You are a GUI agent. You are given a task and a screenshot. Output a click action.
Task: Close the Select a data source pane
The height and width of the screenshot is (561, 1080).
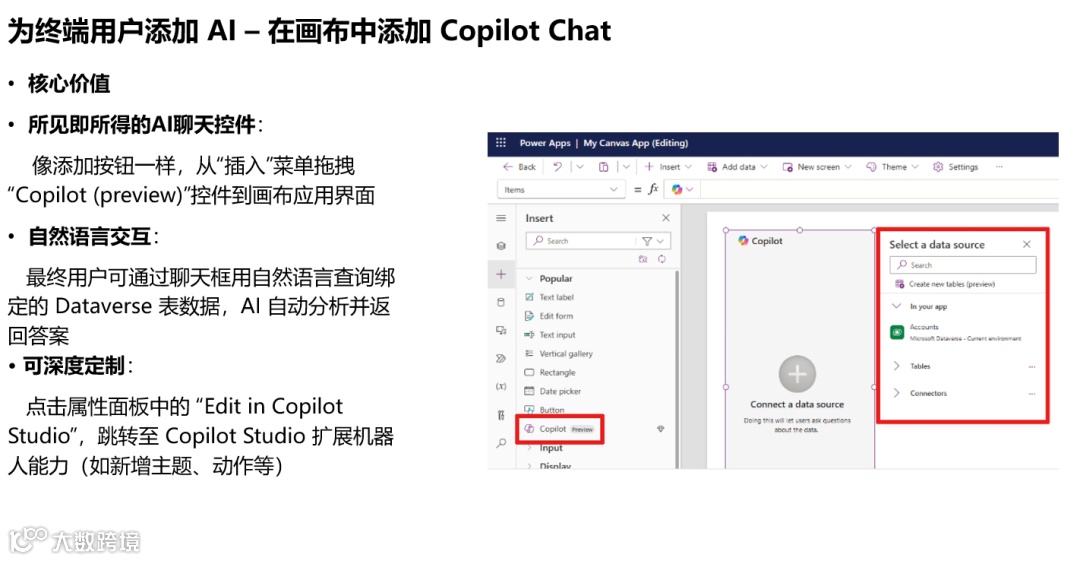[1026, 244]
